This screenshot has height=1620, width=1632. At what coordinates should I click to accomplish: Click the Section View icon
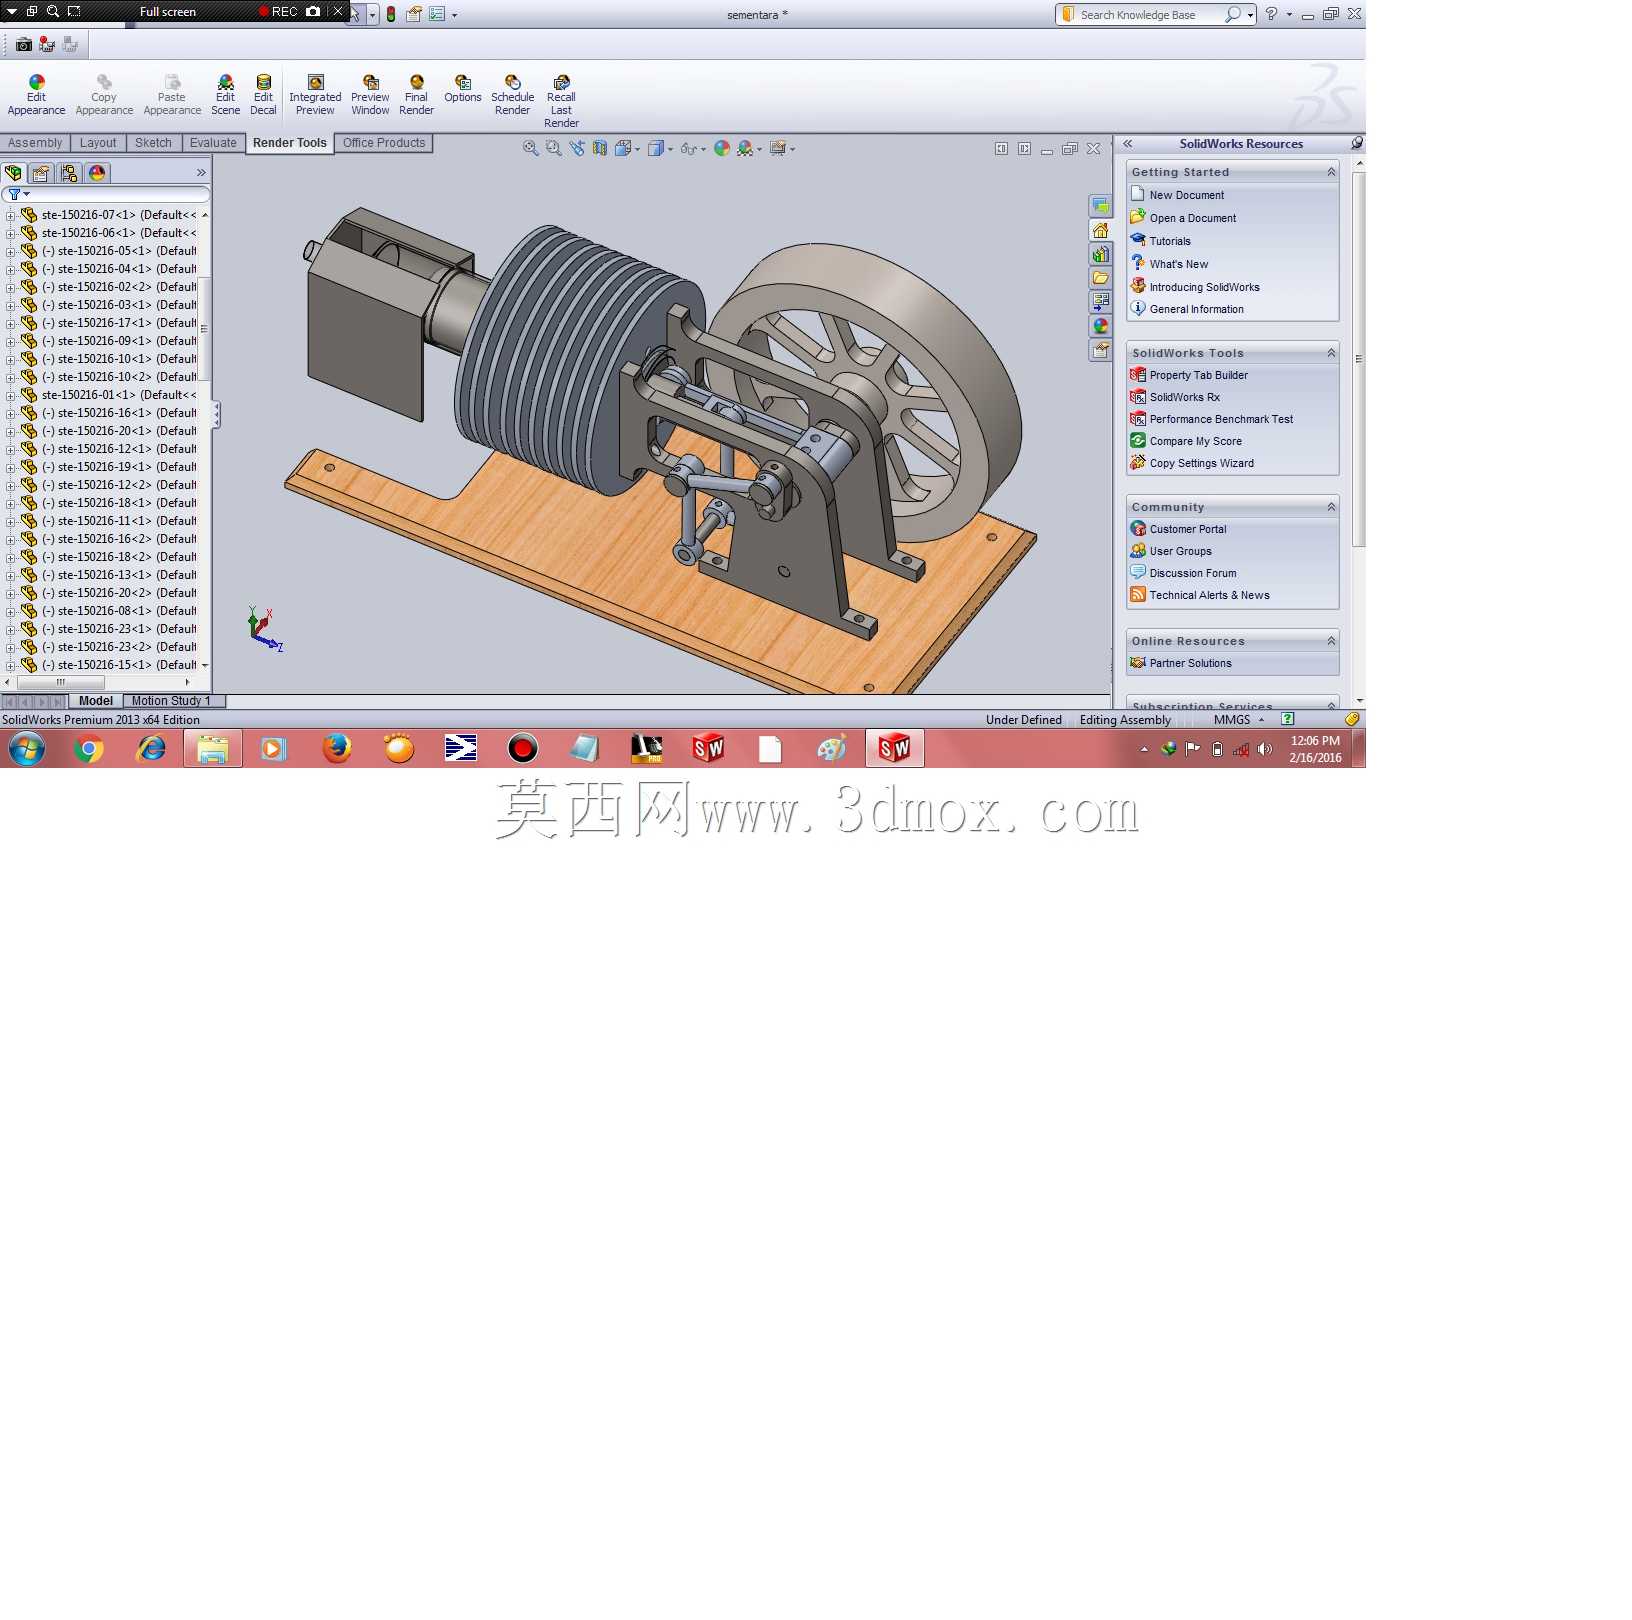(600, 148)
